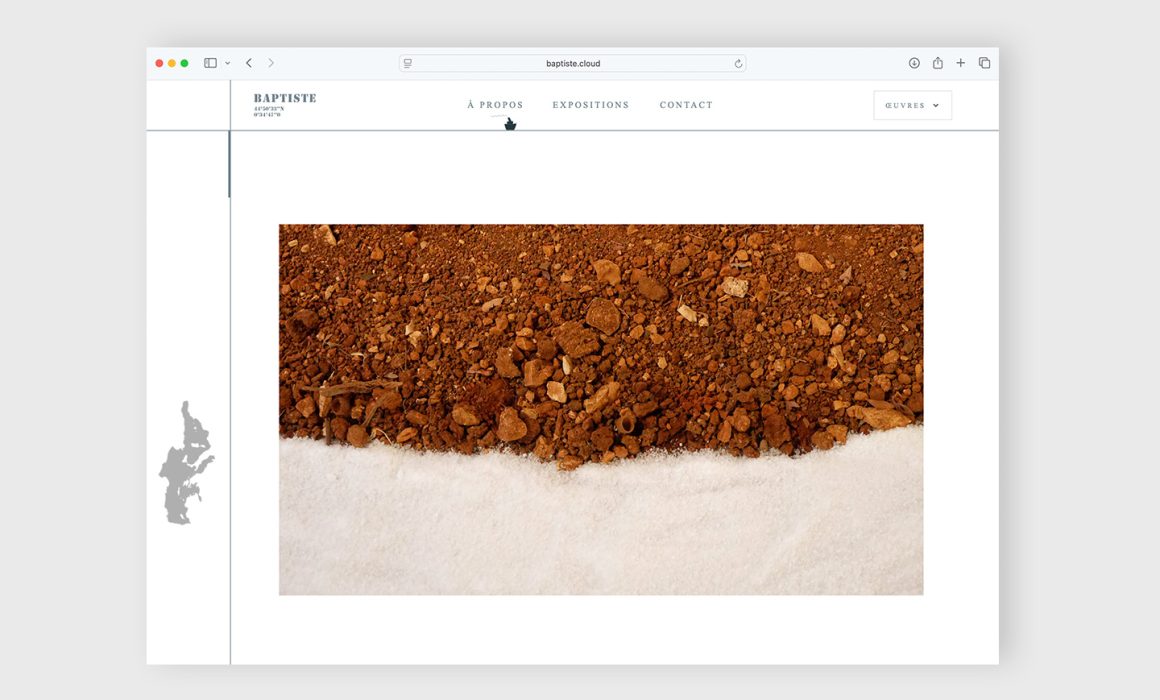Click the red earth and salt image
The width and height of the screenshot is (1160, 700).
(x=600, y=409)
